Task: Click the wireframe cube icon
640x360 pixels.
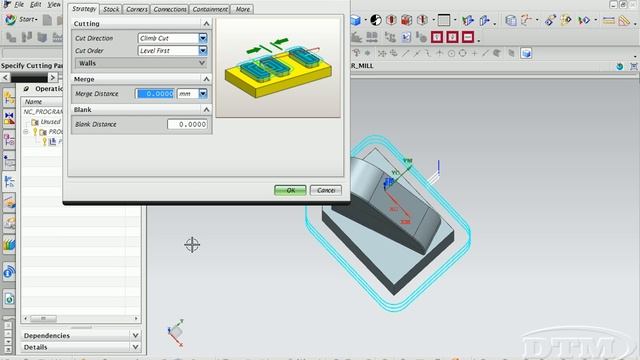Action: [x=511, y=20]
